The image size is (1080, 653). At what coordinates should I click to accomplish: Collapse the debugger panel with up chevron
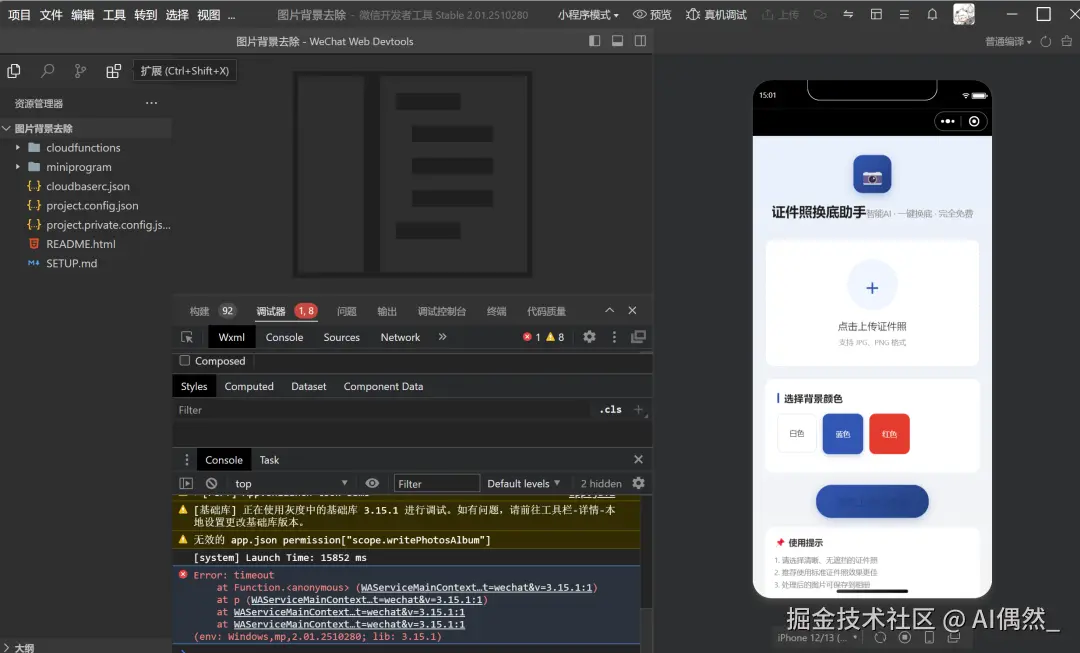610,311
